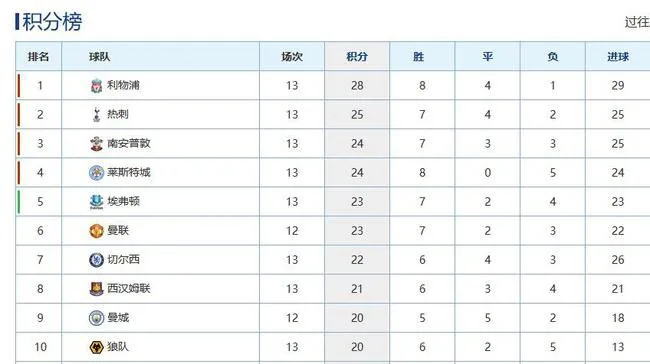The width and height of the screenshot is (650, 364).
Task: Click the Everton club crest icon
Action: click(x=96, y=202)
